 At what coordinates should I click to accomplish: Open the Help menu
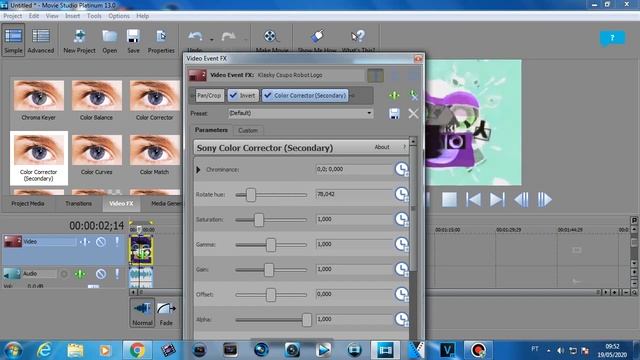(142, 16)
